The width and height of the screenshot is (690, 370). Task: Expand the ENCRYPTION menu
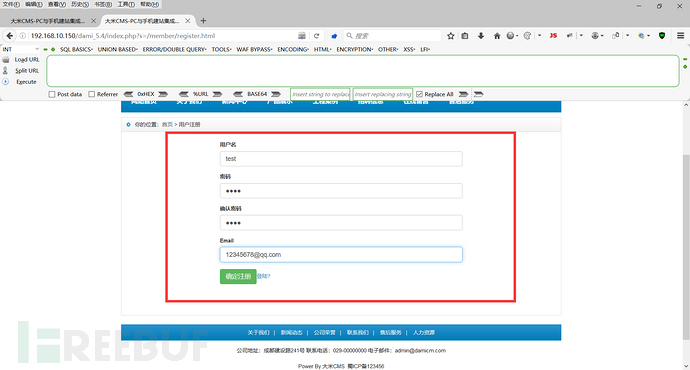click(355, 49)
